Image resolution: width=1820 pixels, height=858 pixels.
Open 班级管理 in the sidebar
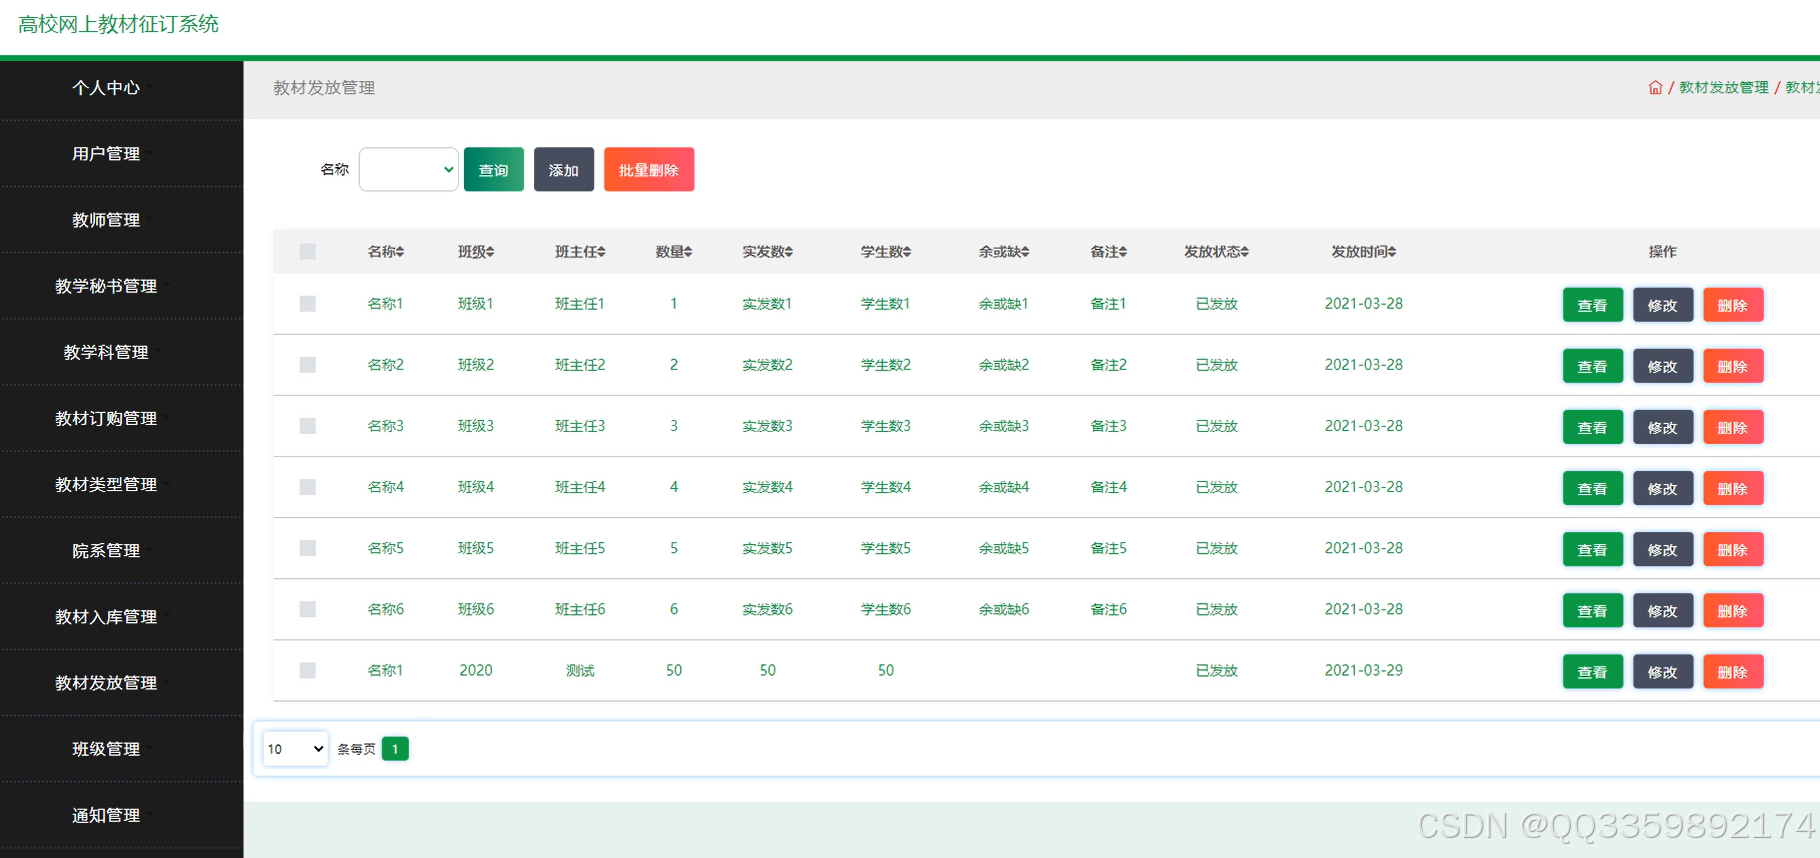[106, 749]
